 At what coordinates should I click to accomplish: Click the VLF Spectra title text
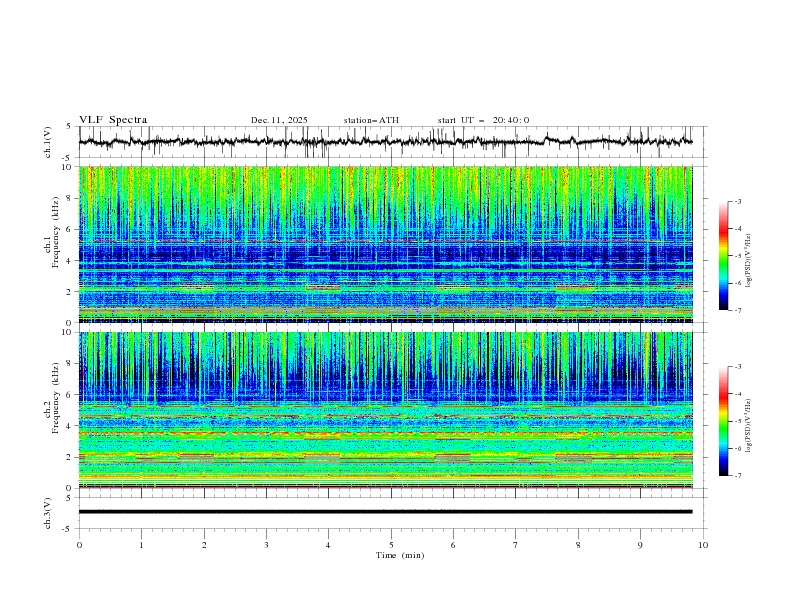tap(113, 120)
